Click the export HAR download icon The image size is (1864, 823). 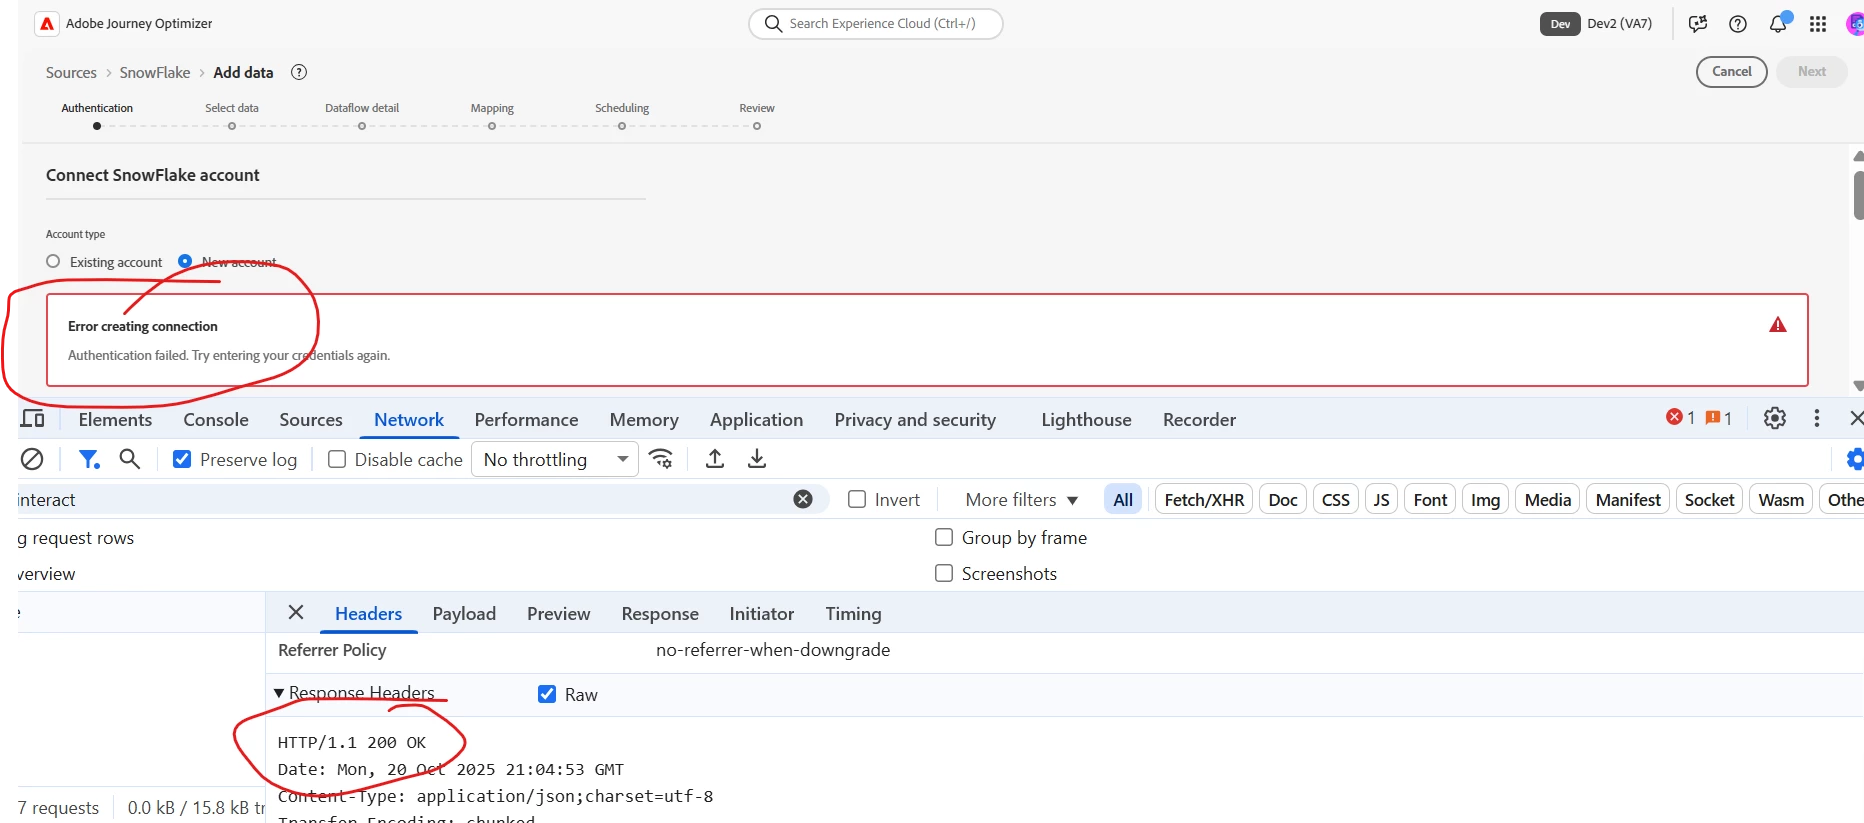757,459
